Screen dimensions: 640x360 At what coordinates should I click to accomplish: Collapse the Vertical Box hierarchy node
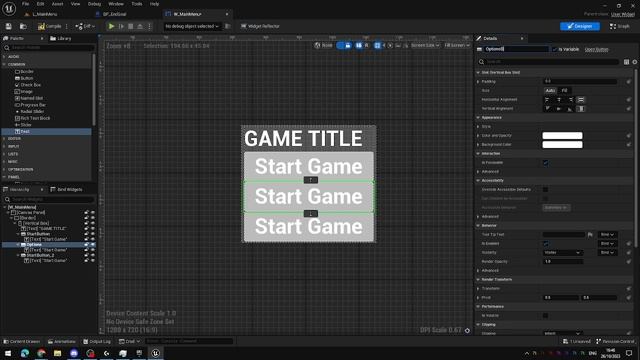[x=15, y=223]
